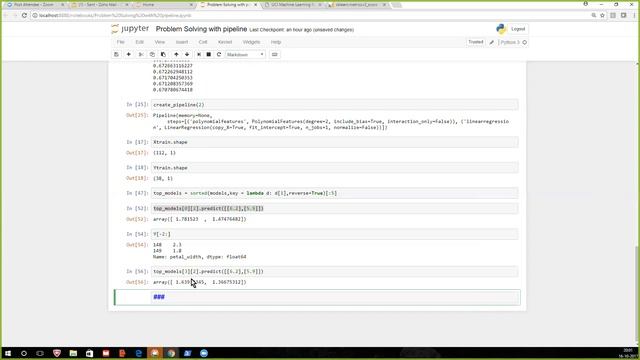Insert cell below with plus icon
The image size is (640, 360).
pos(129,54)
